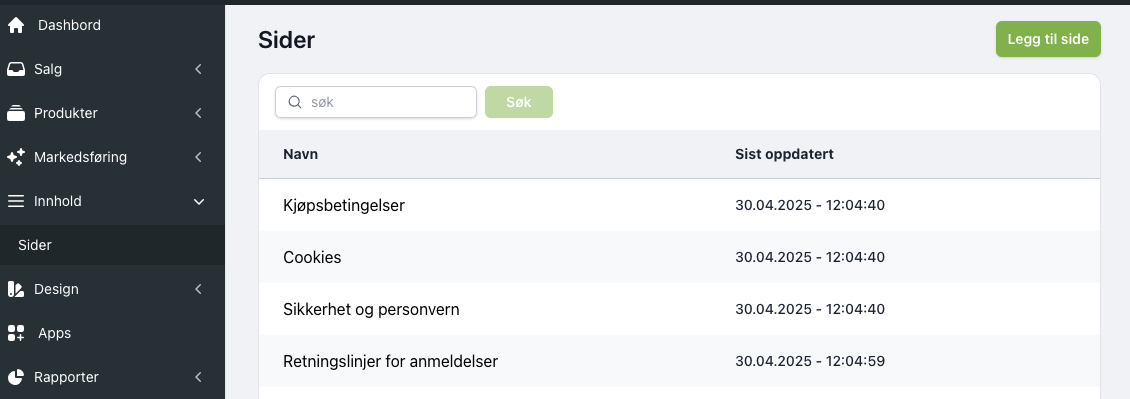This screenshot has width=1130, height=399.
Task: Collapse the Innhold section chevron
Action: [199, 202]
